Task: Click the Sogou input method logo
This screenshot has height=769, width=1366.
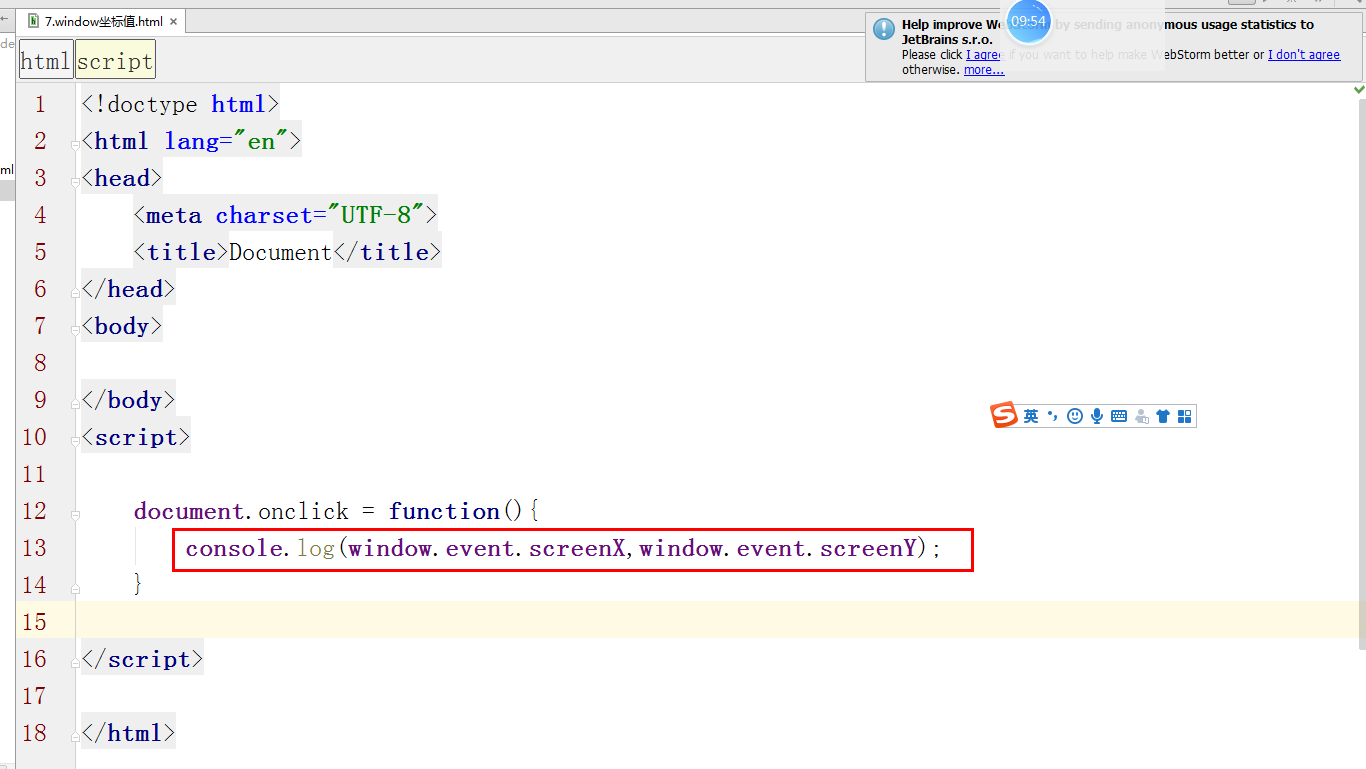Action: coord(1004,415)
